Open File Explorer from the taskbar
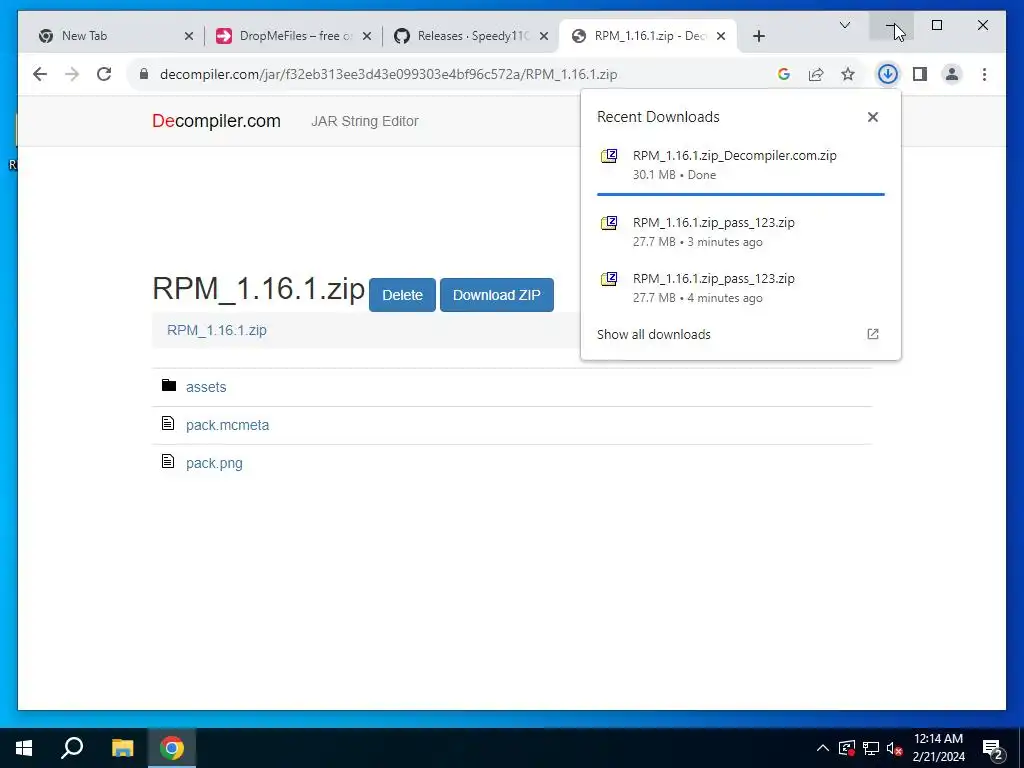Screen dimensions: 1024x768 (x=122, y=748)
